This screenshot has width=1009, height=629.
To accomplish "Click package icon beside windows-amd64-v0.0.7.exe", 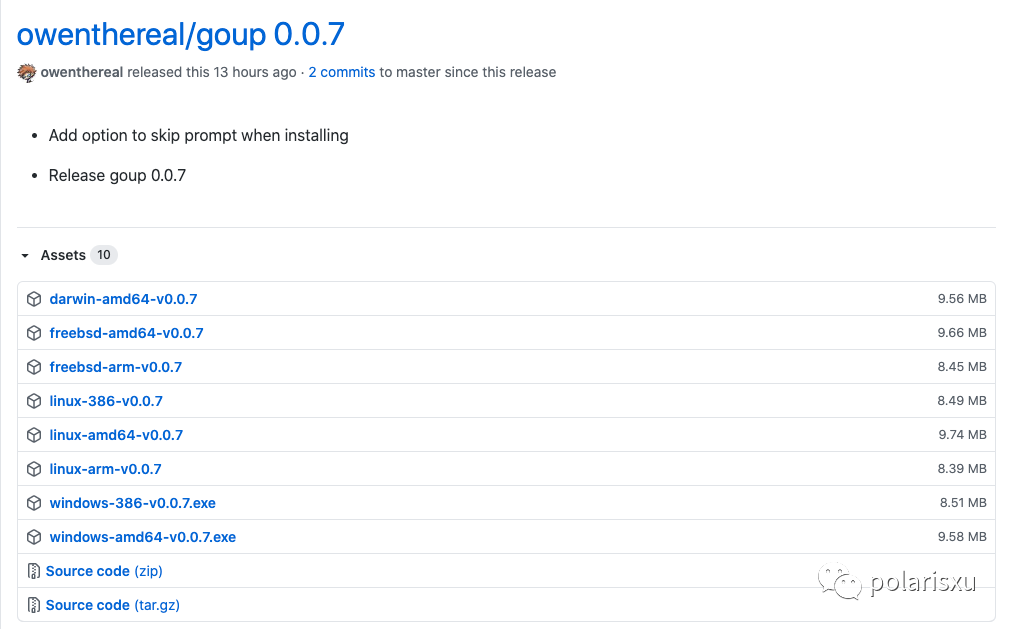I will 34,537.
